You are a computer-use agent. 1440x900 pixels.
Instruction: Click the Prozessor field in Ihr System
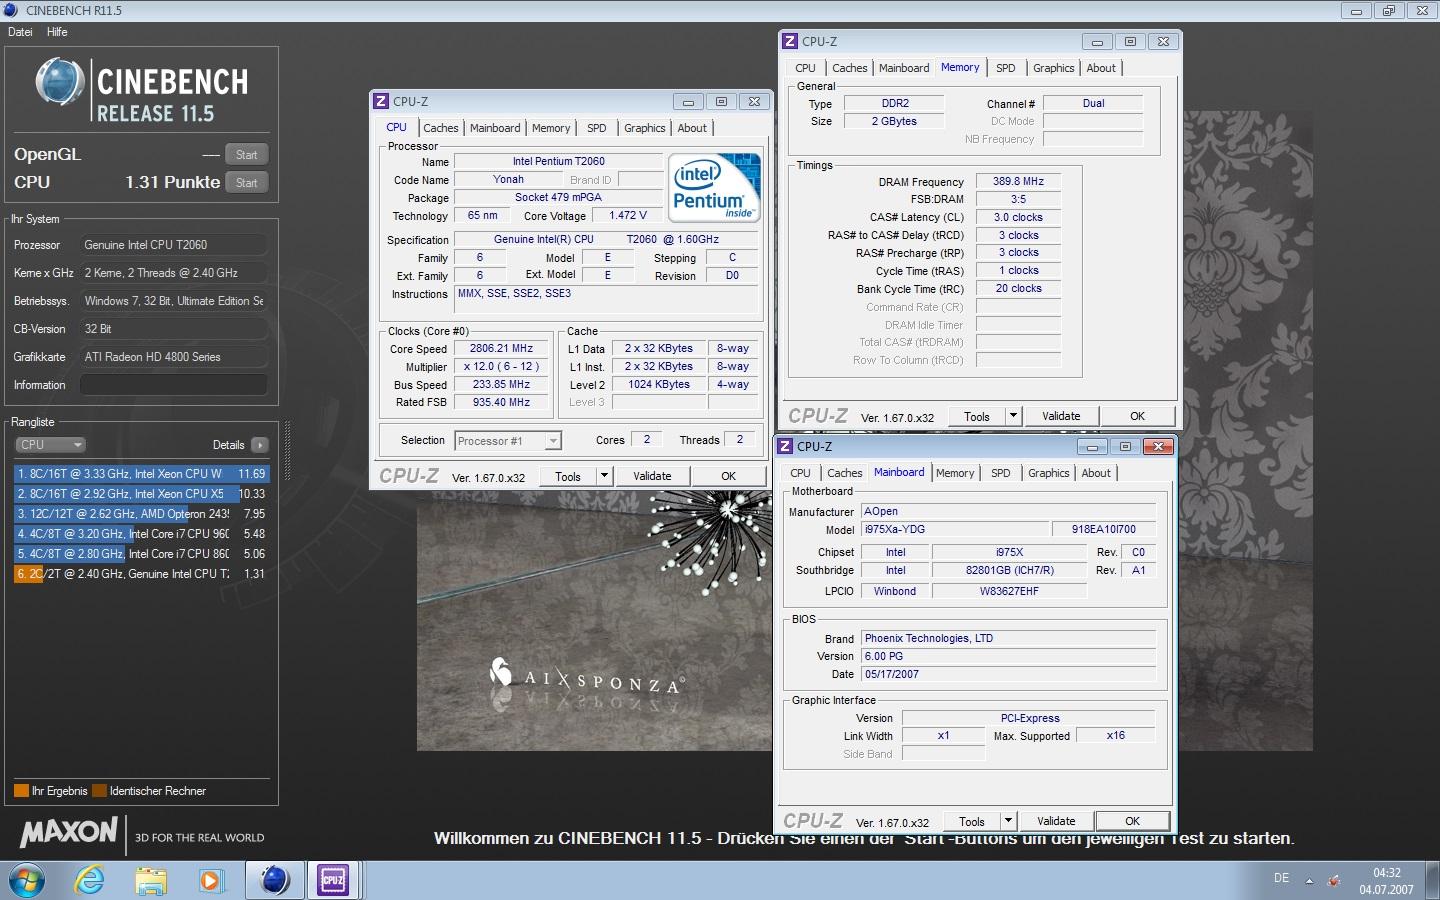click(174, 245)
